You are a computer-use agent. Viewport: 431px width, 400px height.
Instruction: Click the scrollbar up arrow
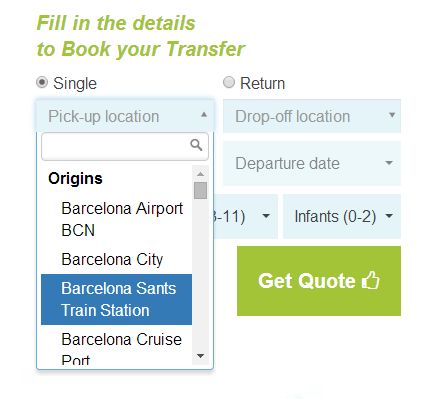point(200,174)
